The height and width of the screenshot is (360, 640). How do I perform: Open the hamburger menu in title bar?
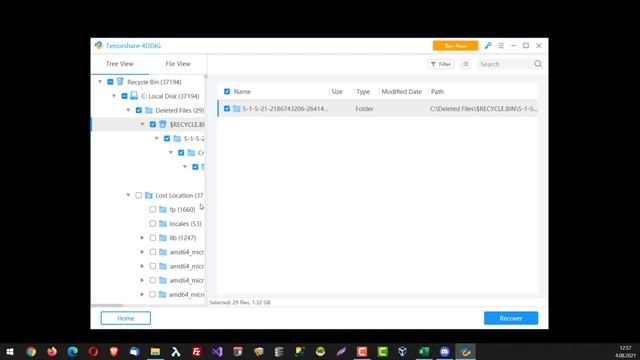click(x=501, y=46)
